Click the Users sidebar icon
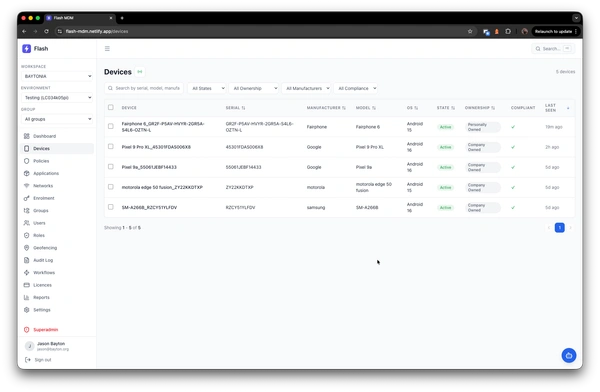 [x=26, y=223]
